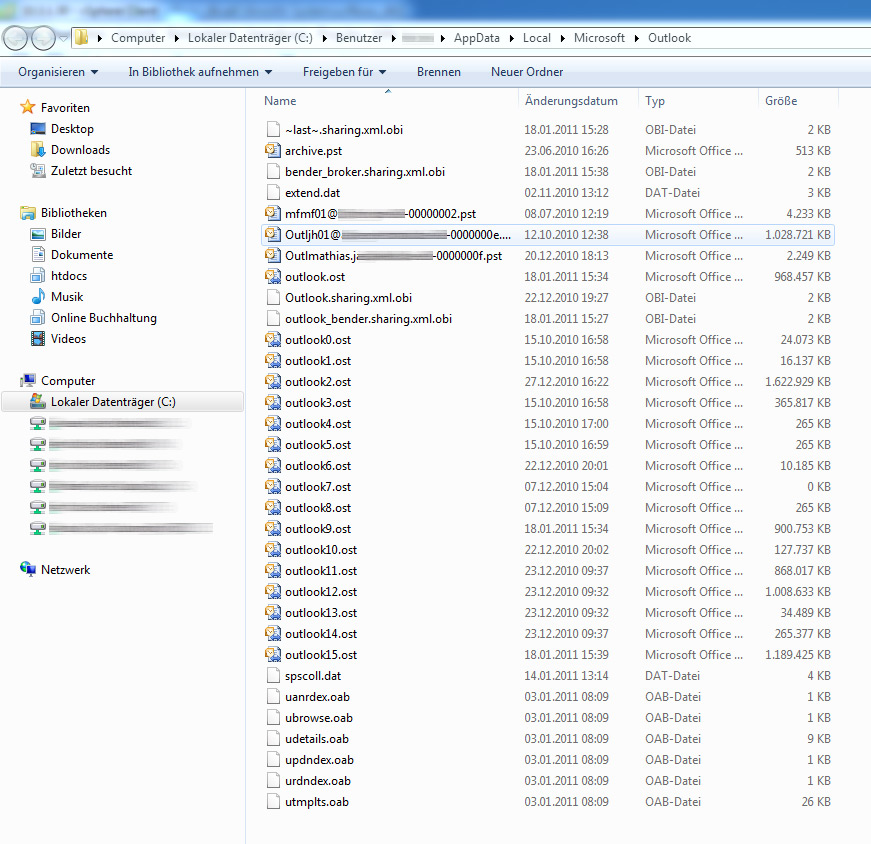Sort by the Typ column header

(x=655, y=101)
